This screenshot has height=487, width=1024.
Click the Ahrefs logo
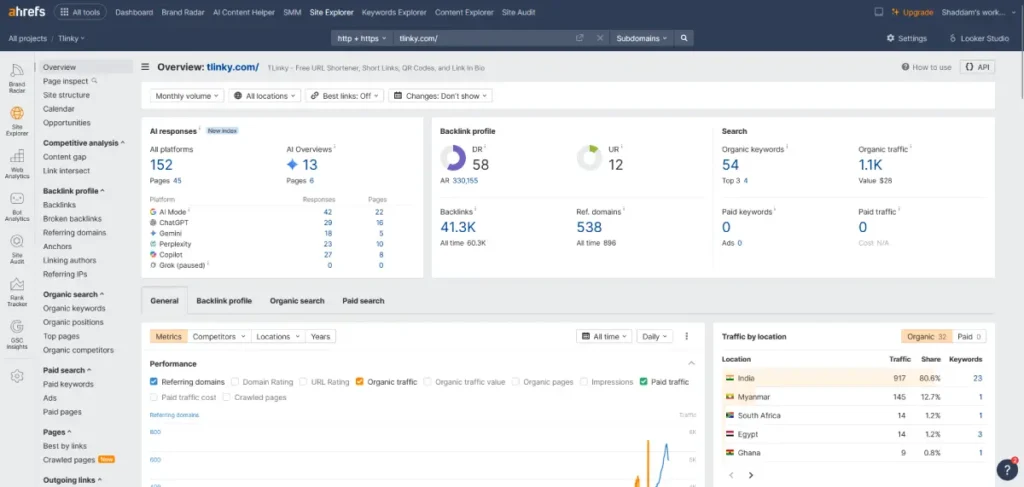coord(27,12)
